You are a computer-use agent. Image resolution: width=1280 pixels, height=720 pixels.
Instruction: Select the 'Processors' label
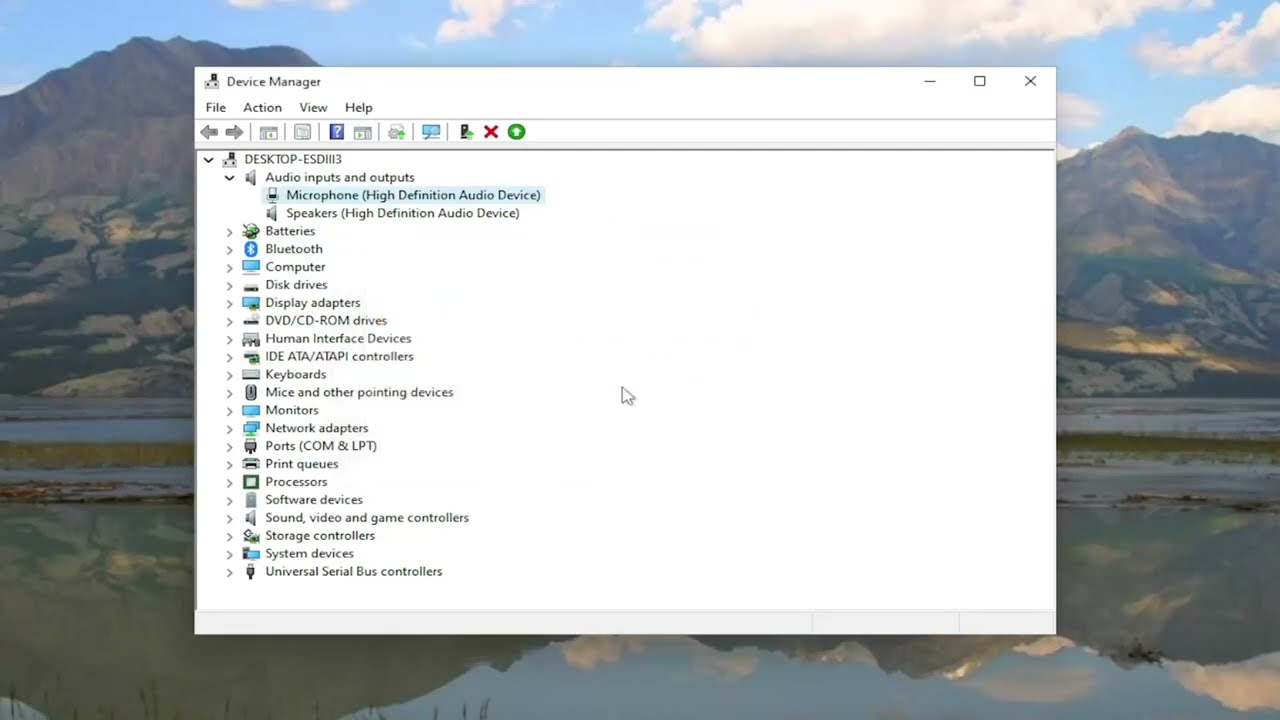coord(296,482)
